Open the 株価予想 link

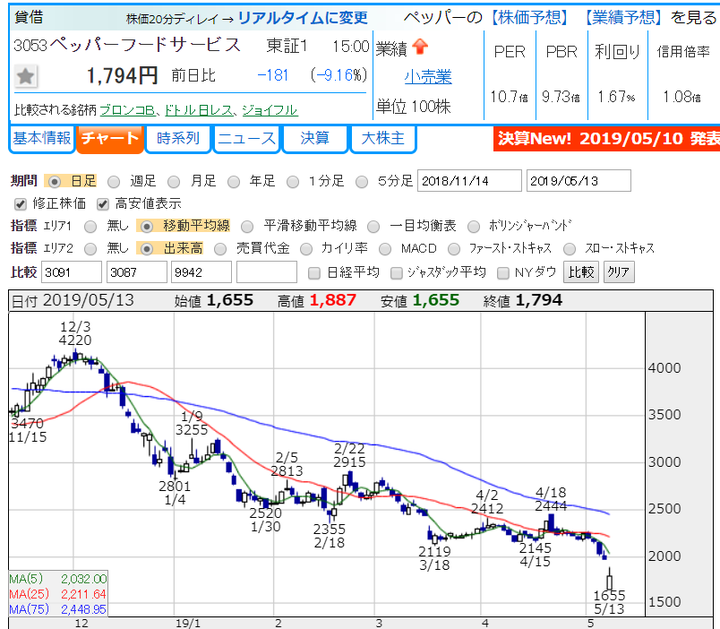point(529,17)
